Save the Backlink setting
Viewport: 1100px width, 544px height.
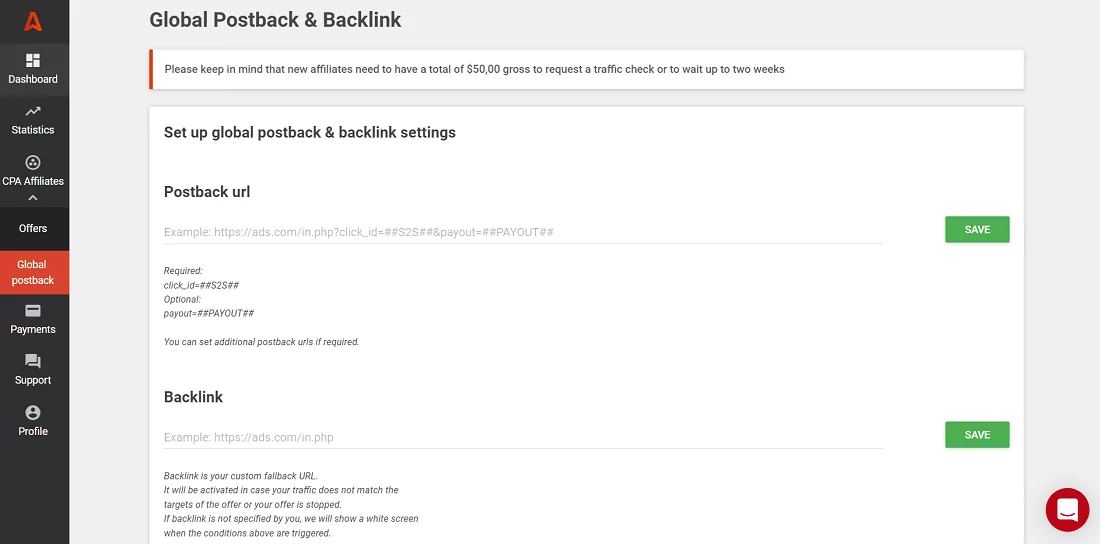pyautogui.click(x=977, y=435)
